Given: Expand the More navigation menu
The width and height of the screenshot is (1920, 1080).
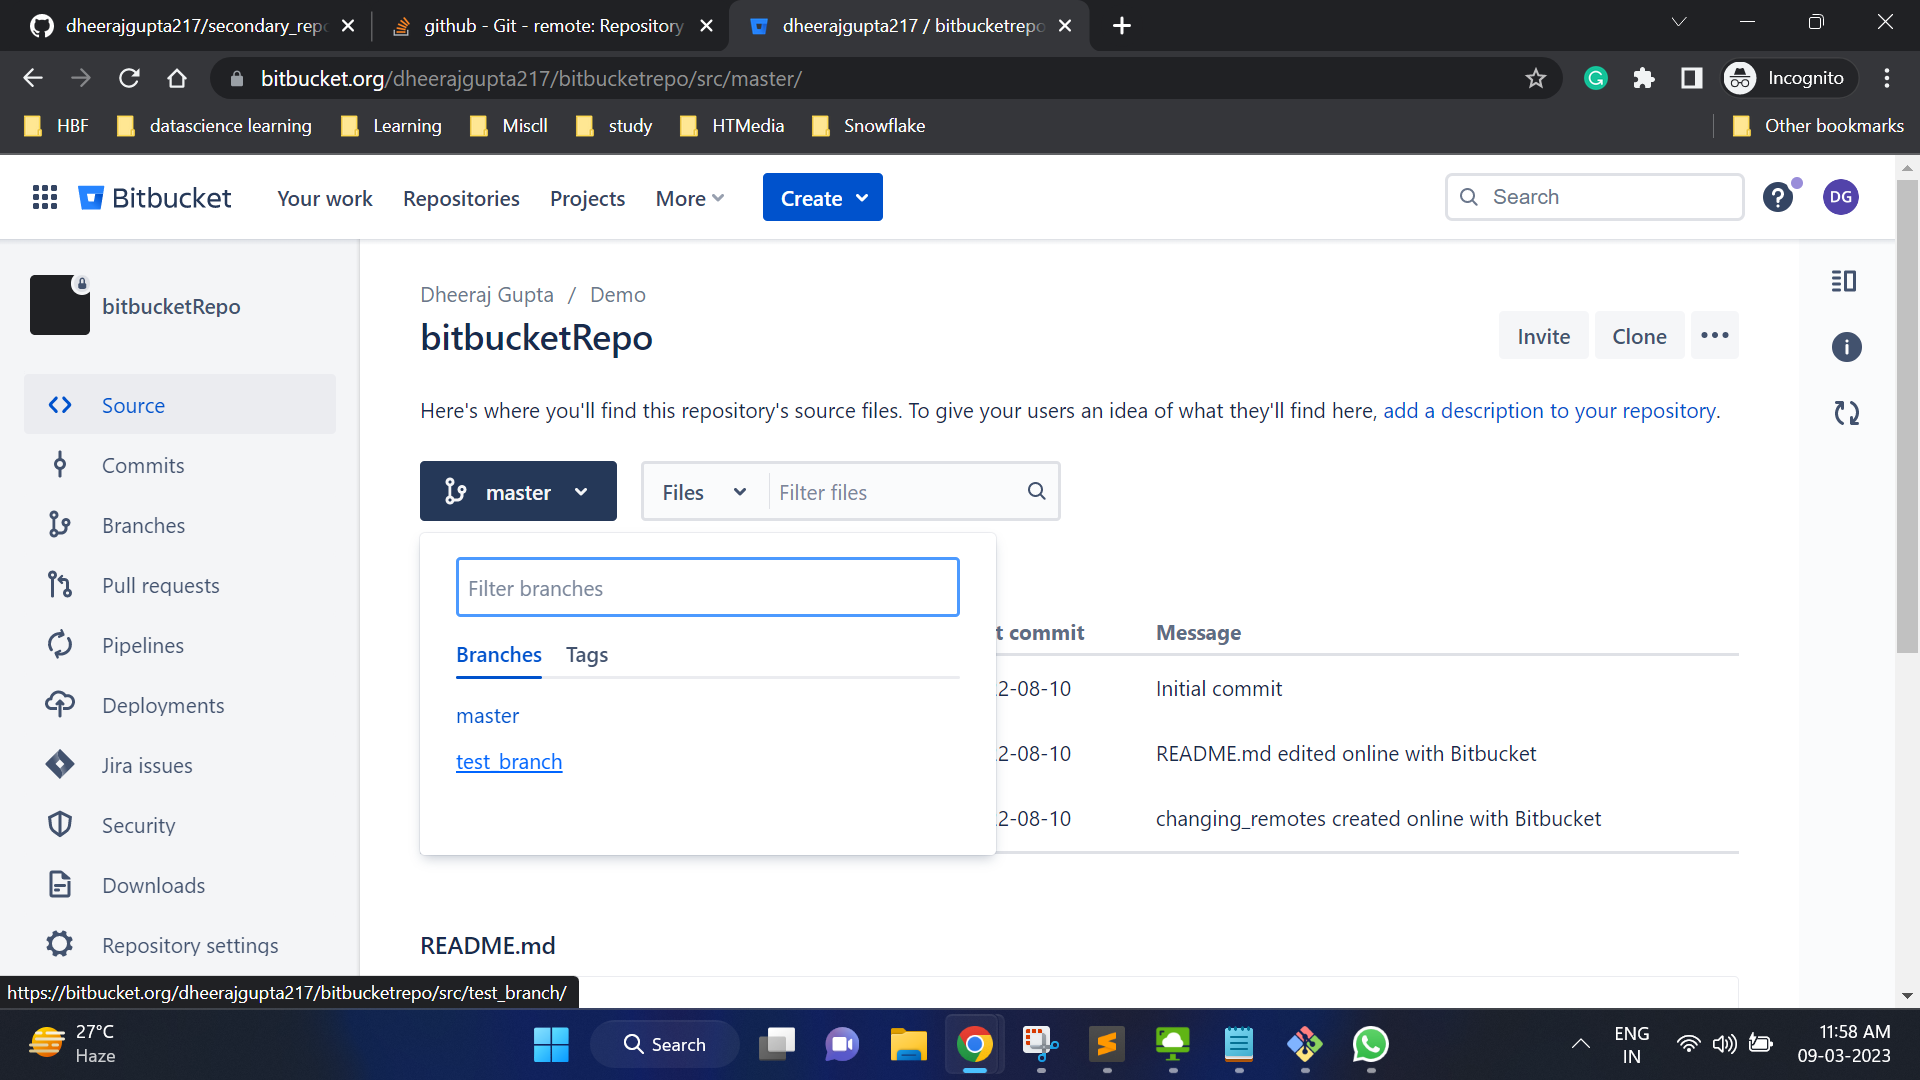Looking at the screenshot, I should (688, 198).
